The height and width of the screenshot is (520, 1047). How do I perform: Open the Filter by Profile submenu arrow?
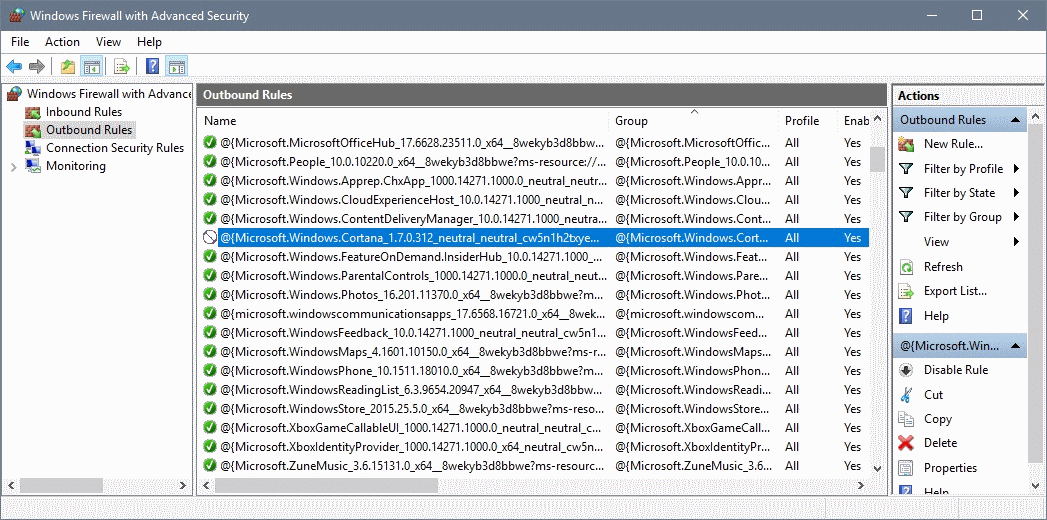point(1017,169)
